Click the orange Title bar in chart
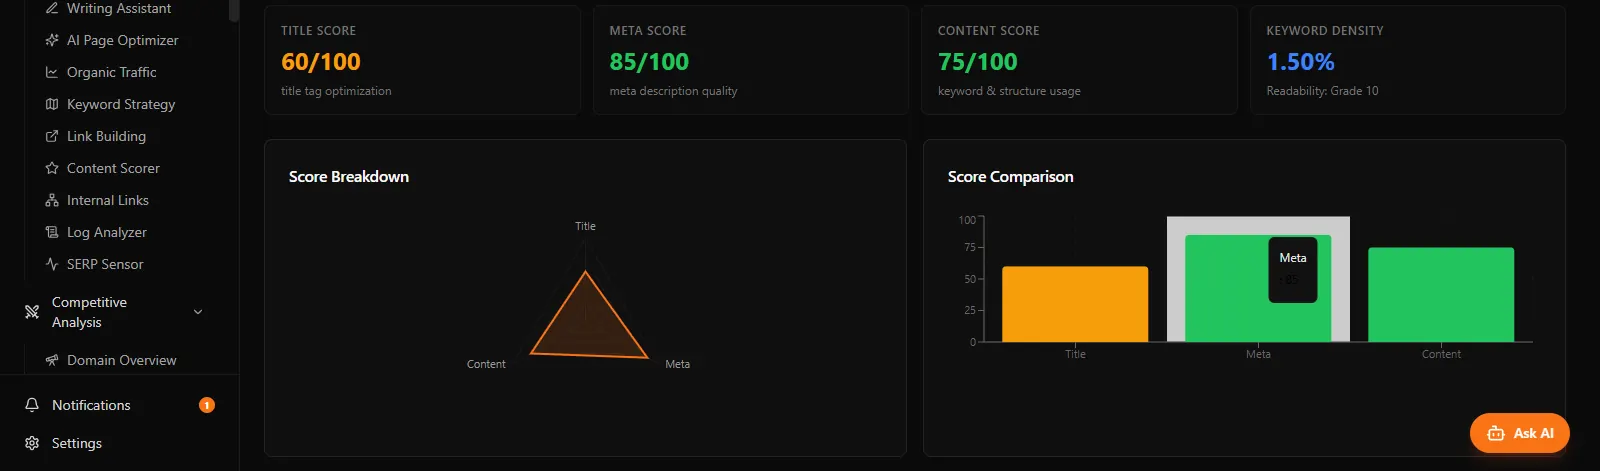 [x=1075, y=304]
